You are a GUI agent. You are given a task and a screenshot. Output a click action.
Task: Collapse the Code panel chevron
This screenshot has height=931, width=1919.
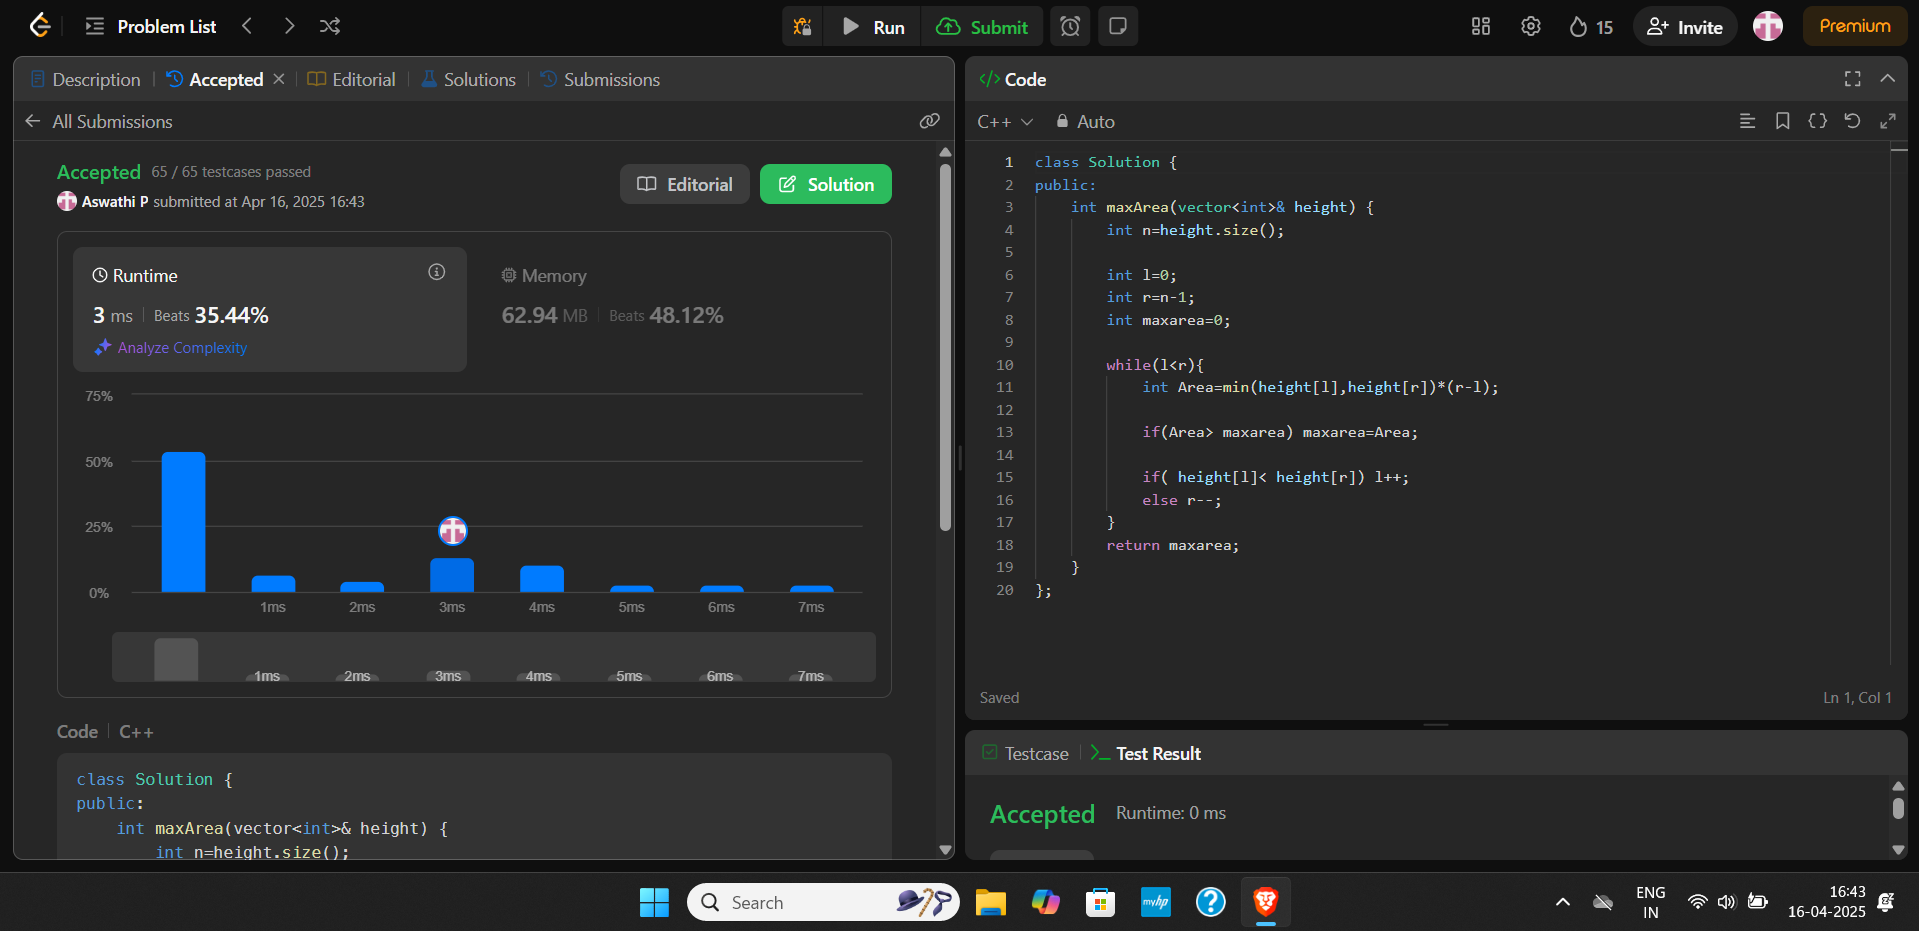(x=1888, y=79)
